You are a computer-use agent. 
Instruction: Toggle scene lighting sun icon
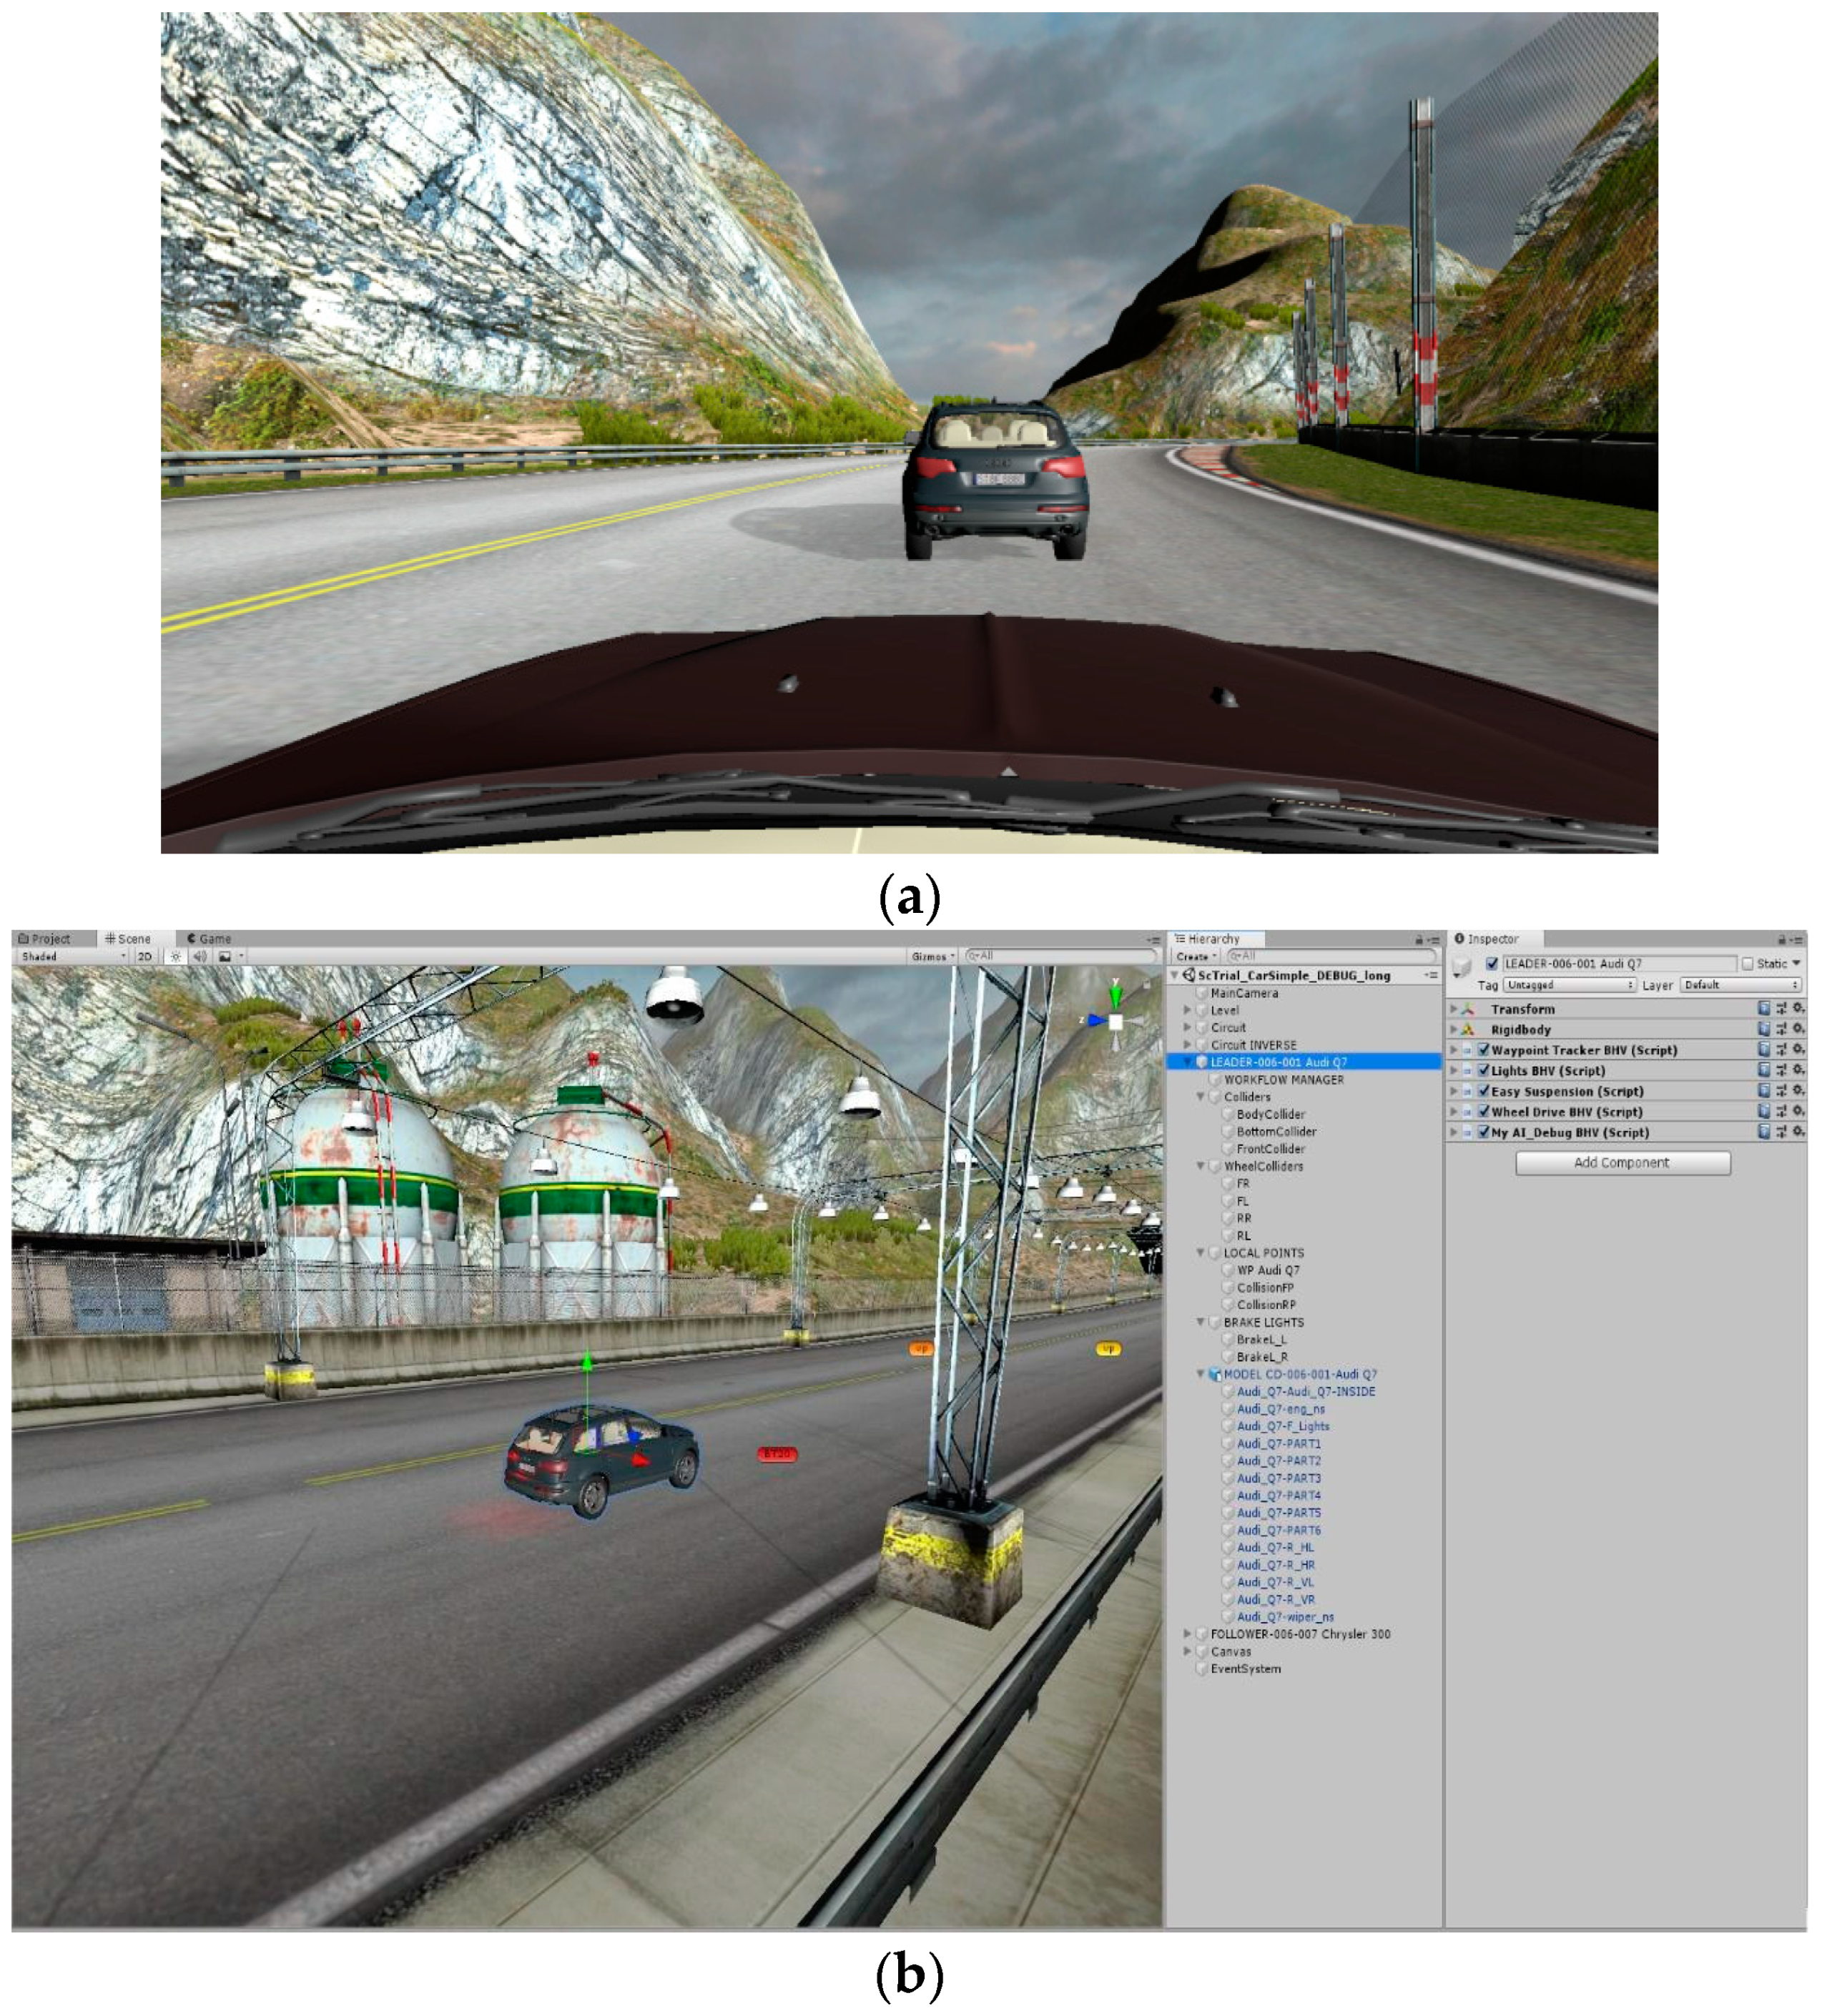tap(176, 956)
